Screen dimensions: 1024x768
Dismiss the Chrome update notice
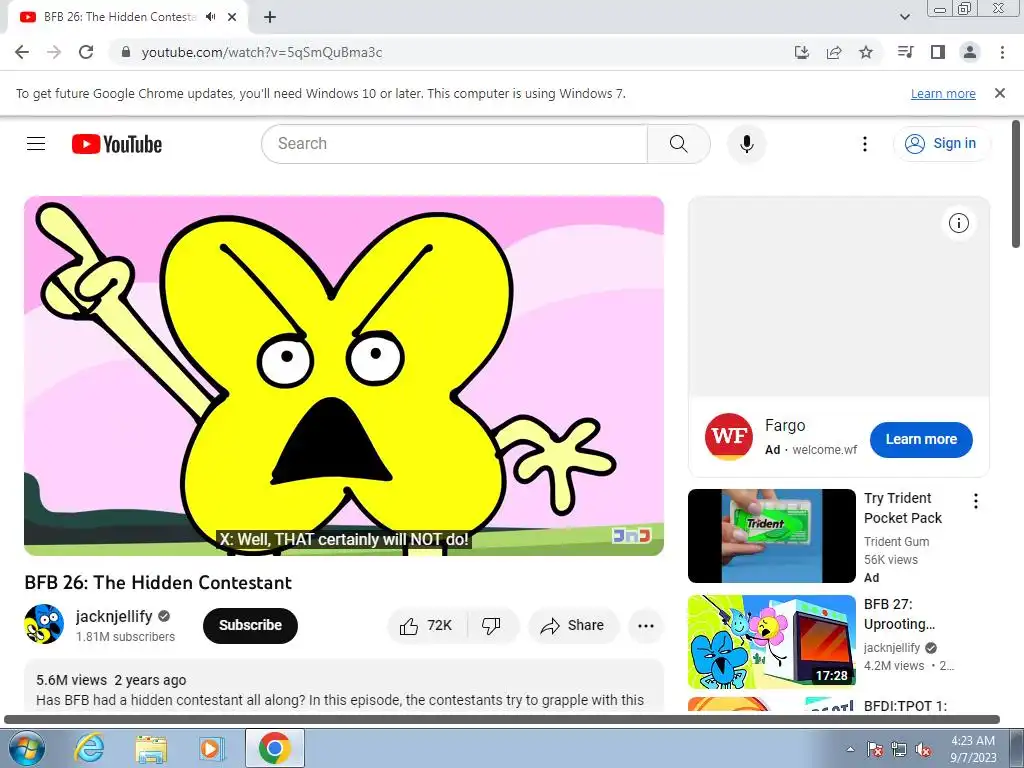point(1000,93)
